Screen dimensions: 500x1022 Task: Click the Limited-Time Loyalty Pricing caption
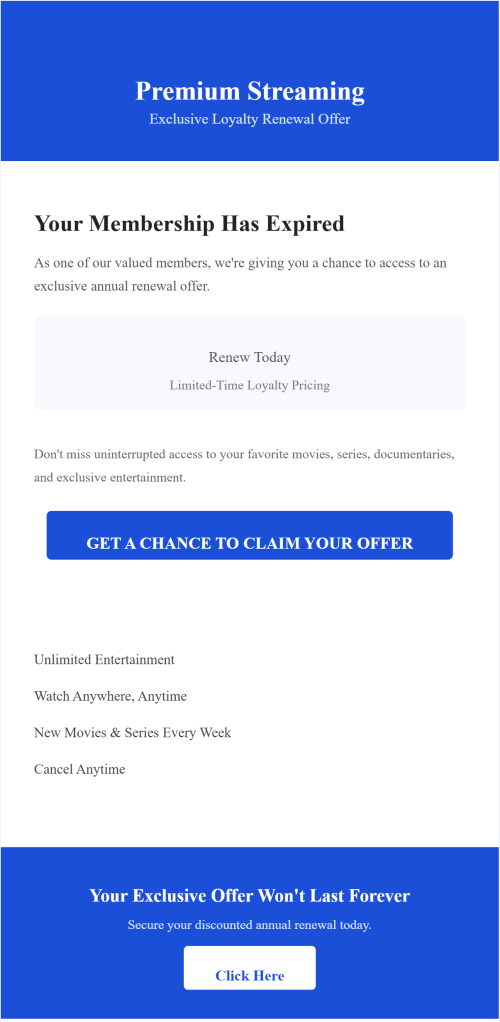(250, 385)
